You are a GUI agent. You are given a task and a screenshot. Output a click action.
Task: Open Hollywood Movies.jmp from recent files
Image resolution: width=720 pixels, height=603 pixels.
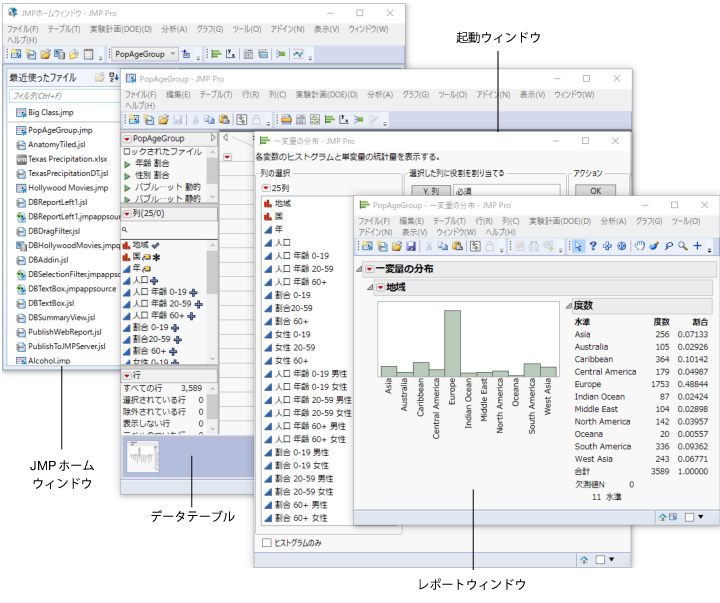(68, 188)
